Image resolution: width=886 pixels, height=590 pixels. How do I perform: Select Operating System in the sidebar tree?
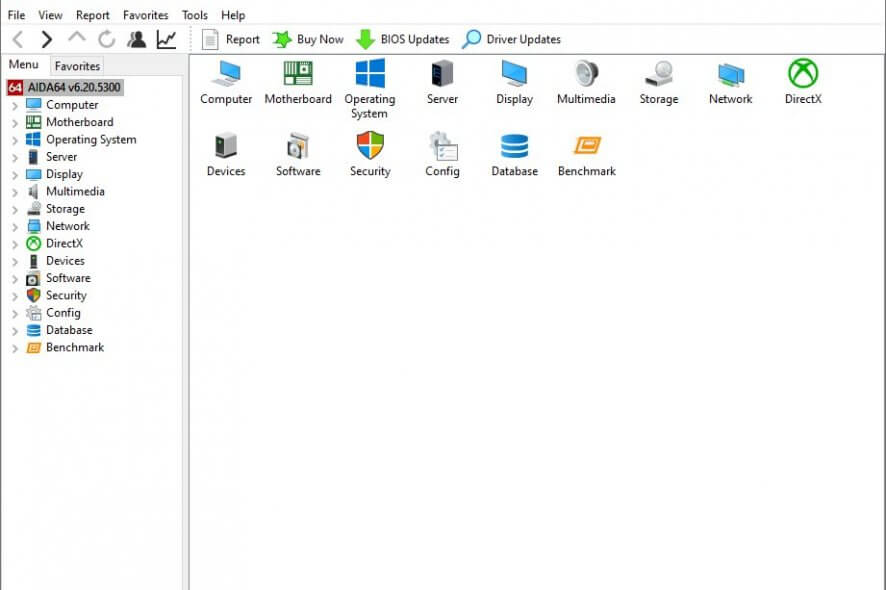(x=91, y=140)
